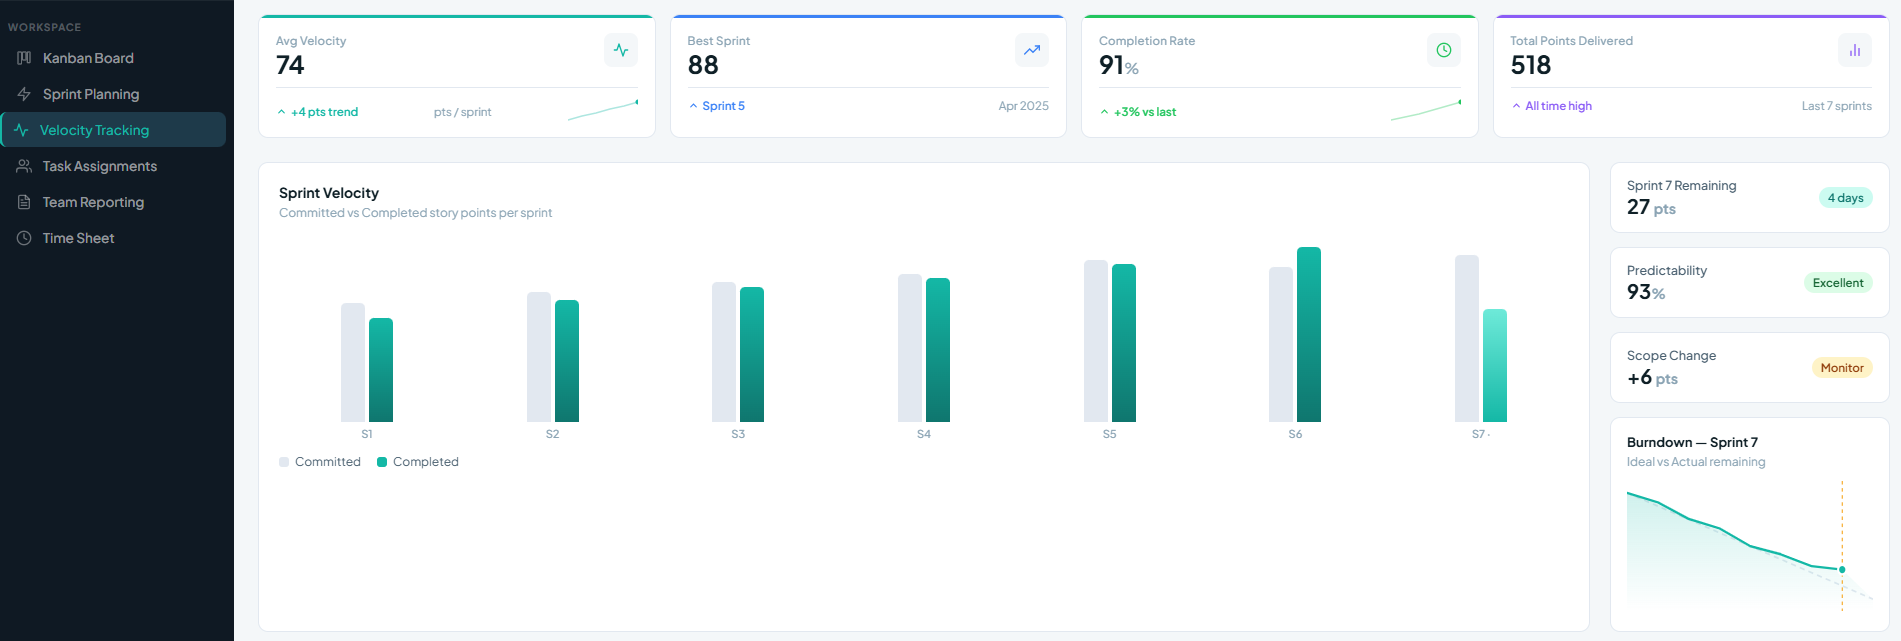This screenshot has height=641, width=1901.
Task: Click the Kanban Board sidebar icon
Action: (24, 58)
